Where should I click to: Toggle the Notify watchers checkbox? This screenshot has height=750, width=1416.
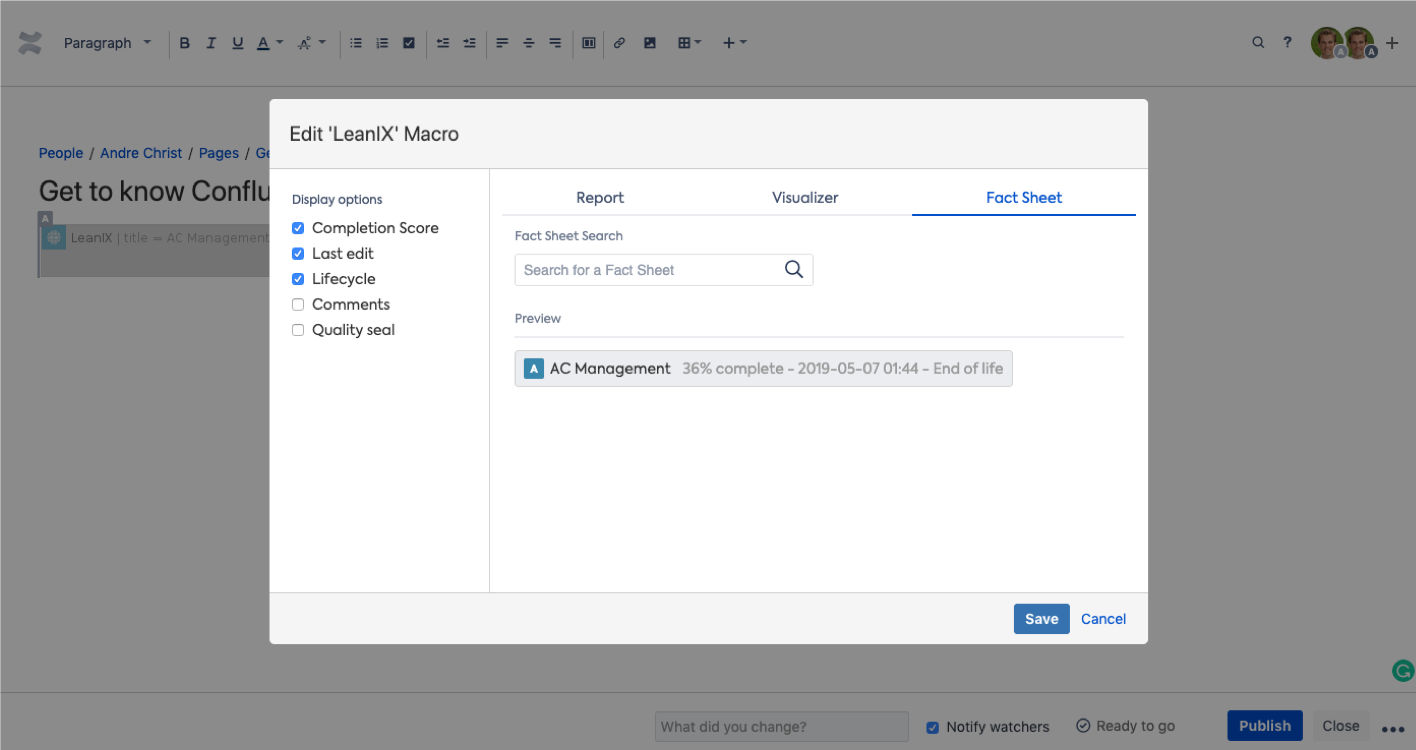[933, 727]
